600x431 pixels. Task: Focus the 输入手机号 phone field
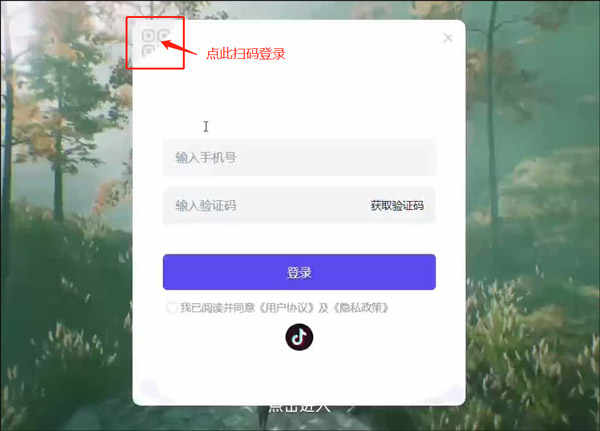click(x=299, y=157)
